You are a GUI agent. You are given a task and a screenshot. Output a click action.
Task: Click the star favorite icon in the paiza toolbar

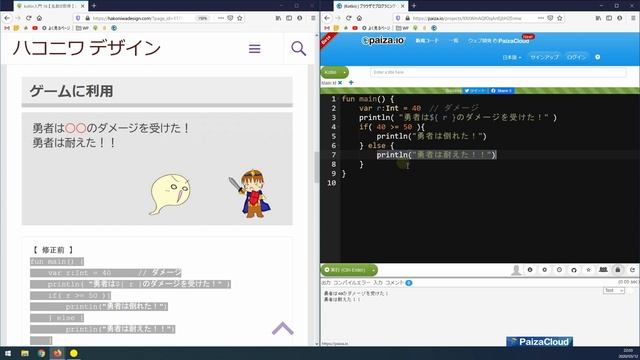pos(589,270)
